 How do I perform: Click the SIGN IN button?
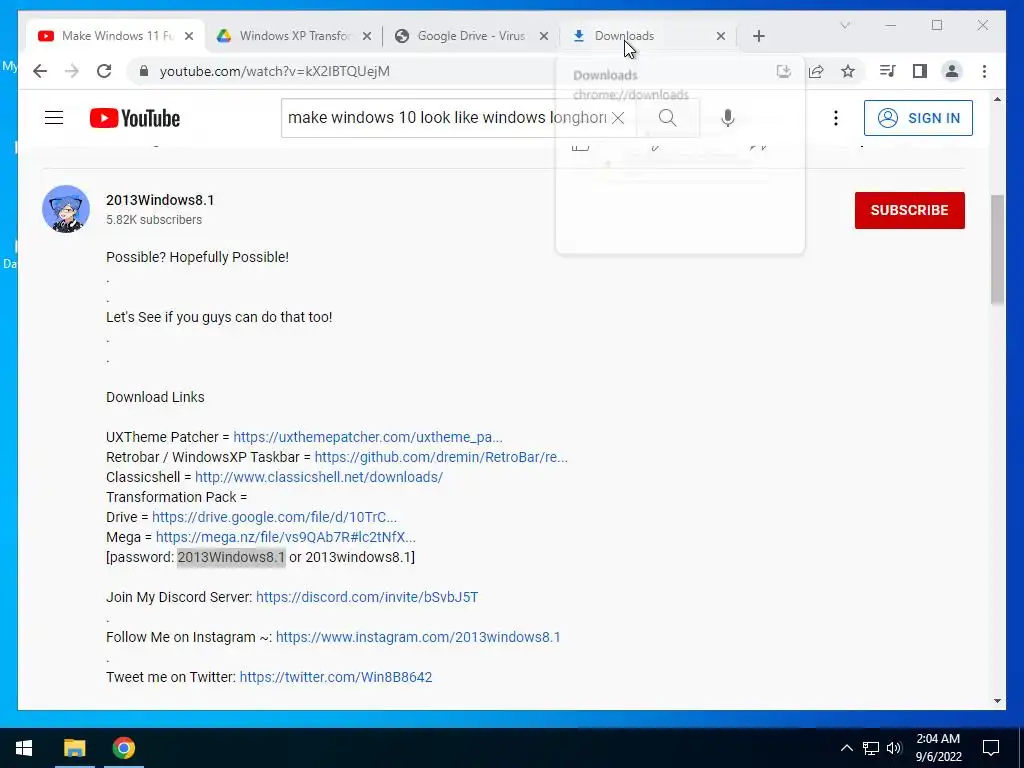[918, 118]
